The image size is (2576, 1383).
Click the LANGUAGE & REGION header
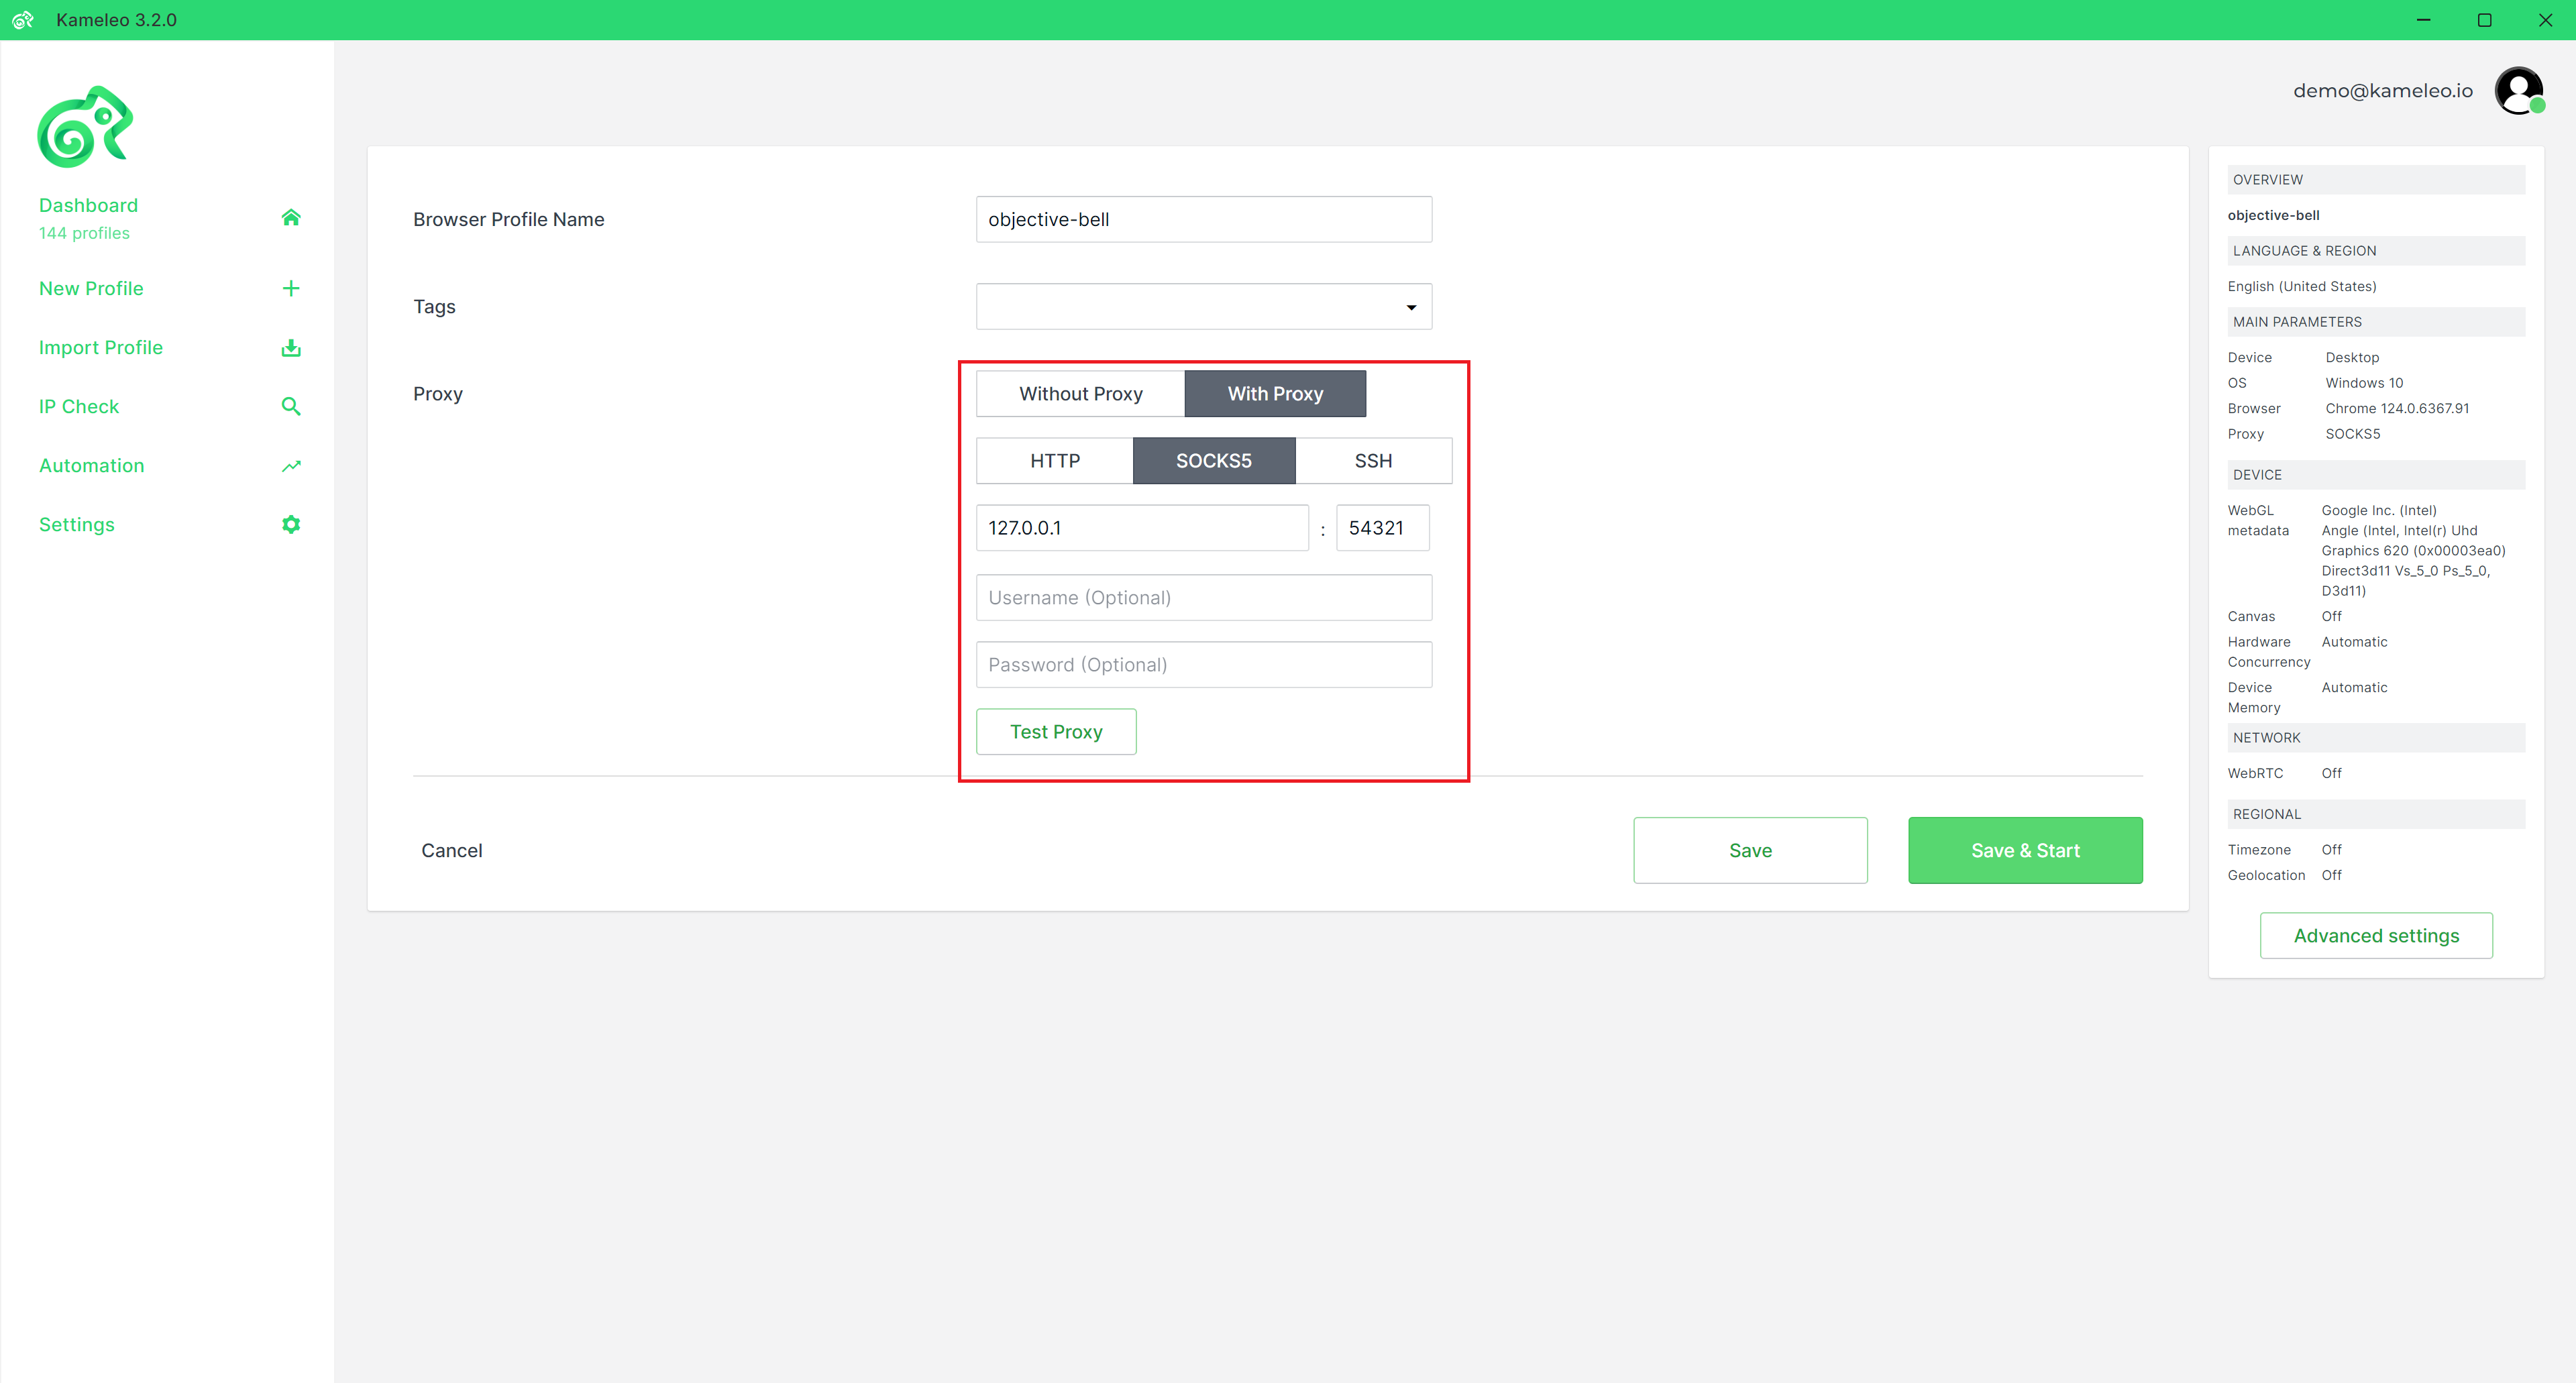click(2376, 251)
